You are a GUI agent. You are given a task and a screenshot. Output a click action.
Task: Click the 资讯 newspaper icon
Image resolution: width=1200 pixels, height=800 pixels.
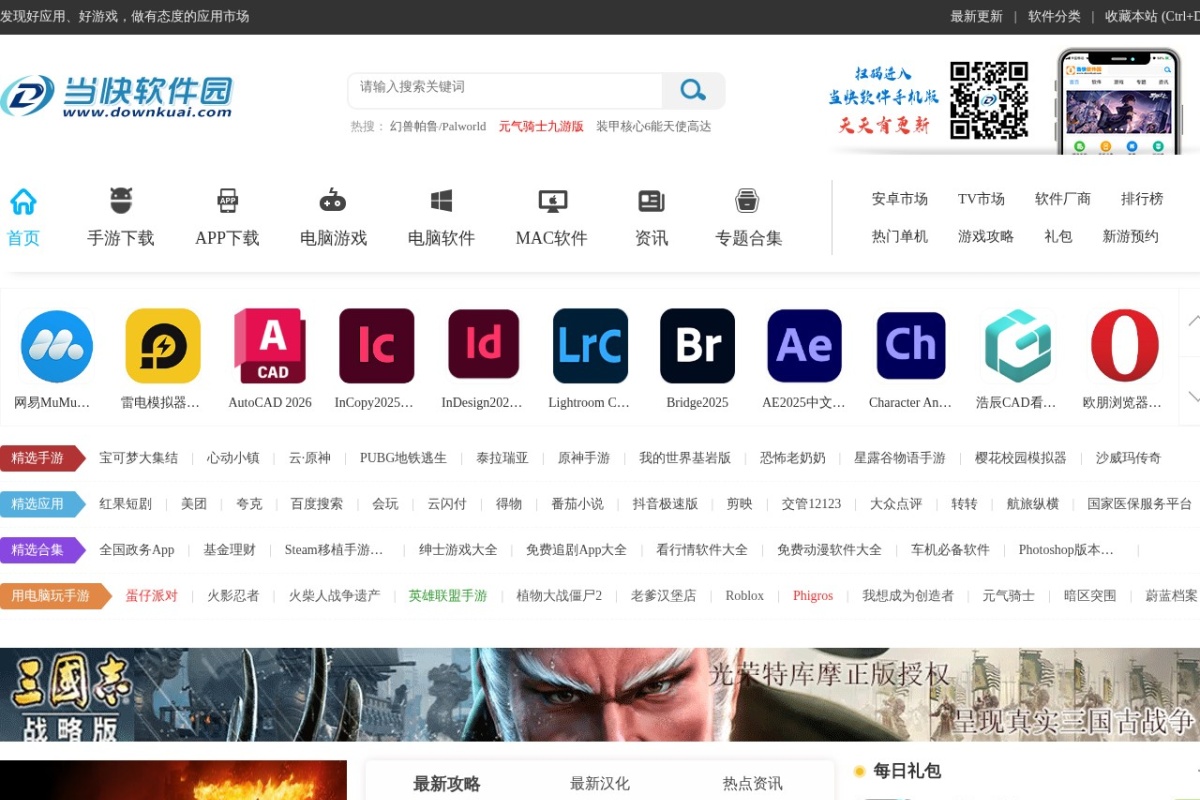click(651, 201)
